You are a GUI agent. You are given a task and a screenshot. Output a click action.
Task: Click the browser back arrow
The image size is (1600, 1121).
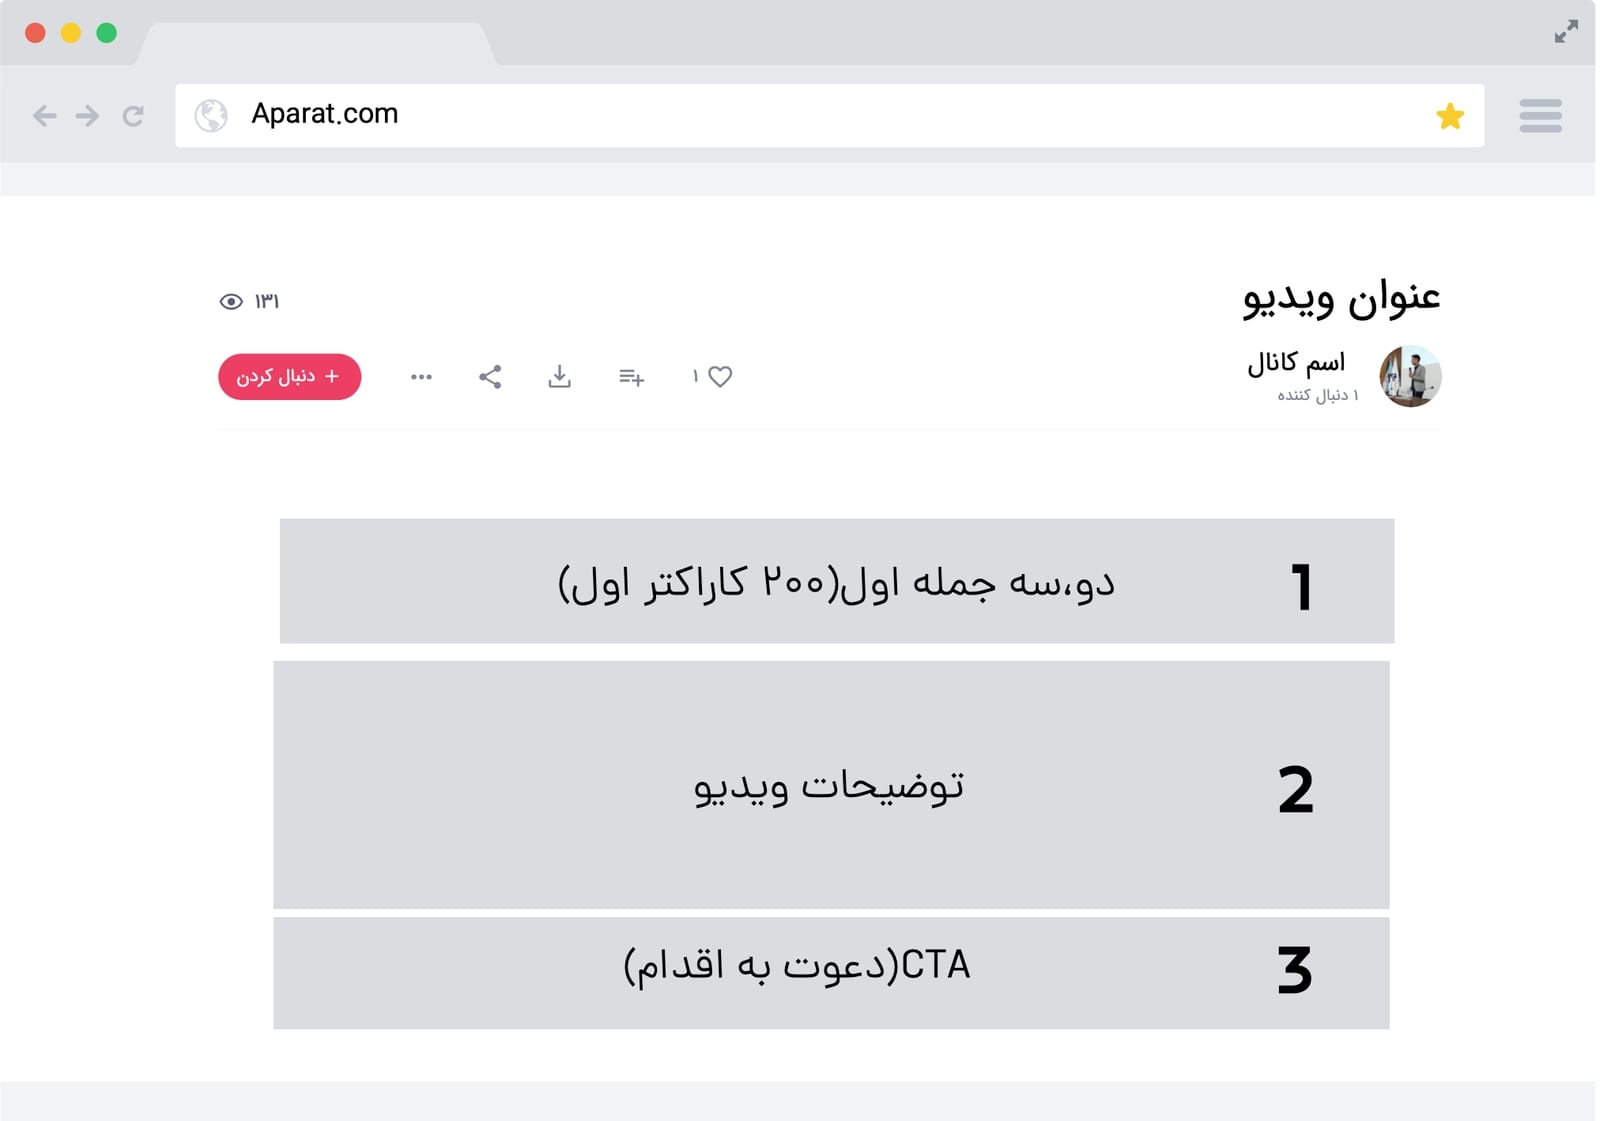[x=44, y=116]
